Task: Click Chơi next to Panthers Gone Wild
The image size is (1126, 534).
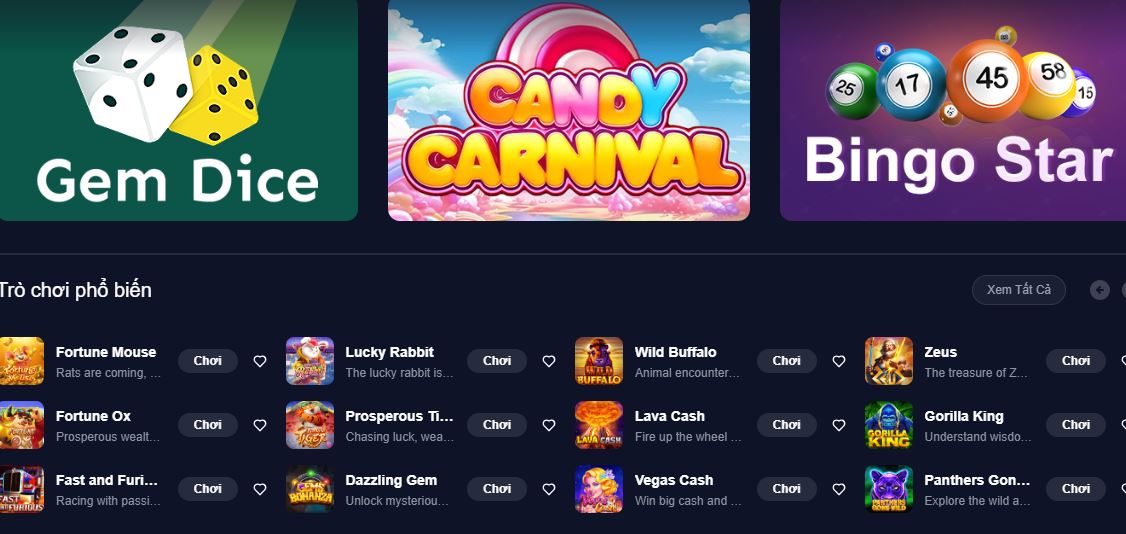Action: pos(1076,489)
